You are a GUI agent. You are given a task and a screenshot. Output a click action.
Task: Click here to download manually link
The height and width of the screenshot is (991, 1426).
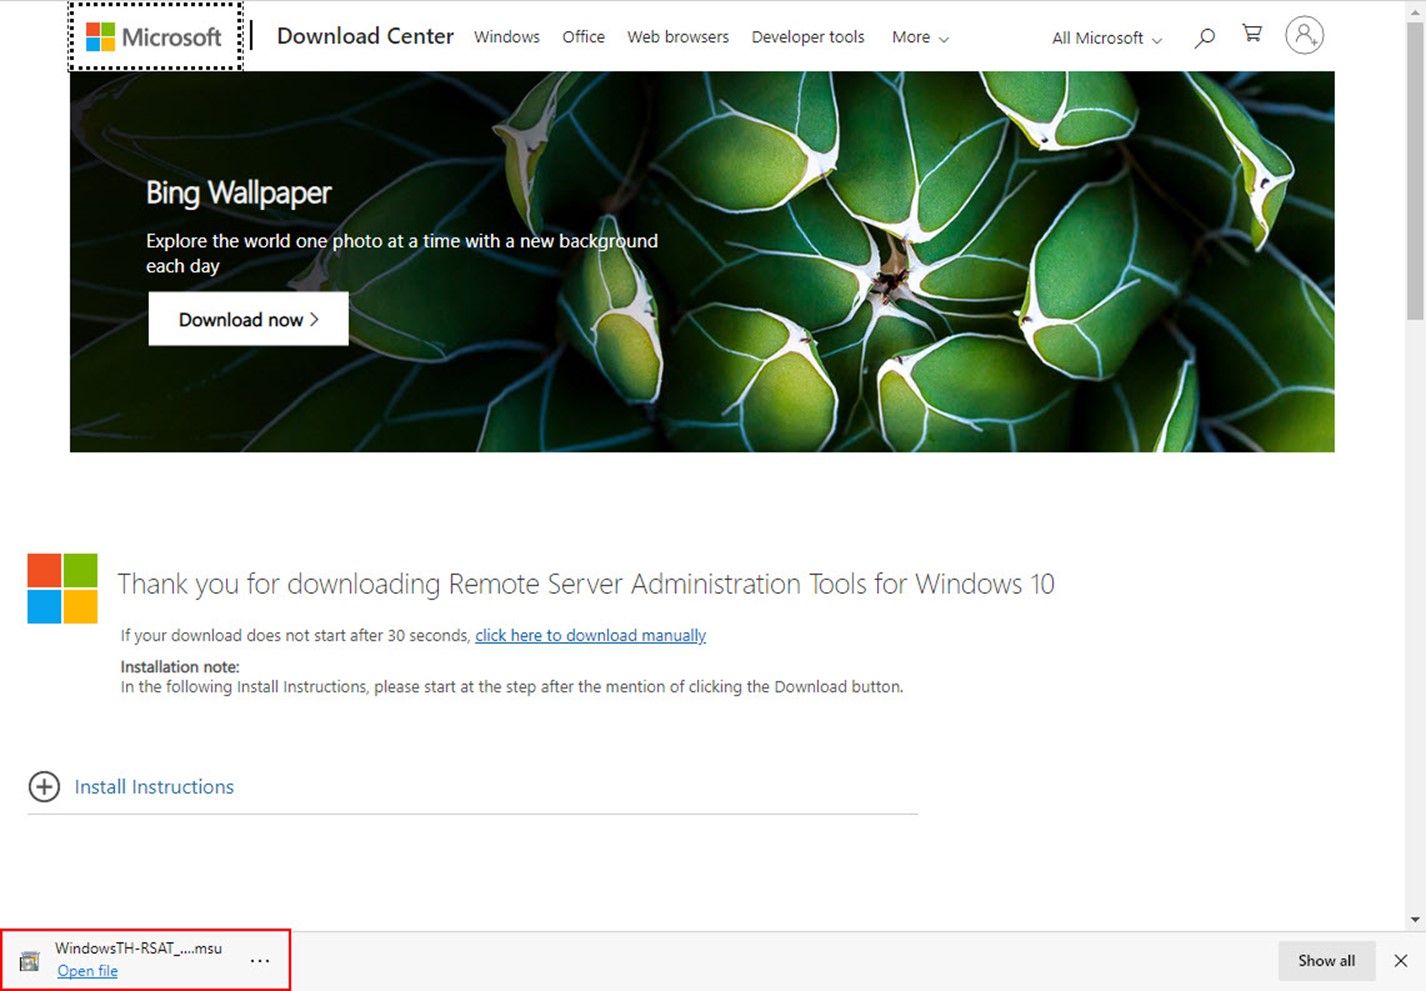click(x=591, y=636)
